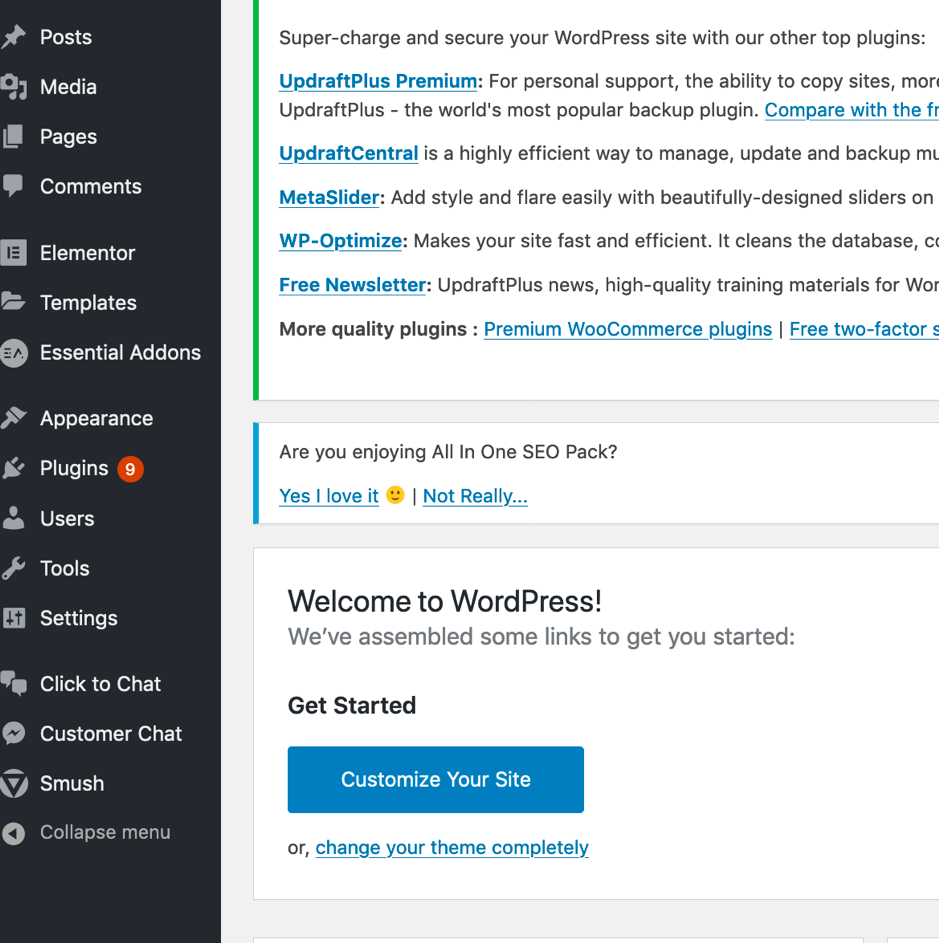
Task: Click the plugins update count badge
Action: click(131, 469)
